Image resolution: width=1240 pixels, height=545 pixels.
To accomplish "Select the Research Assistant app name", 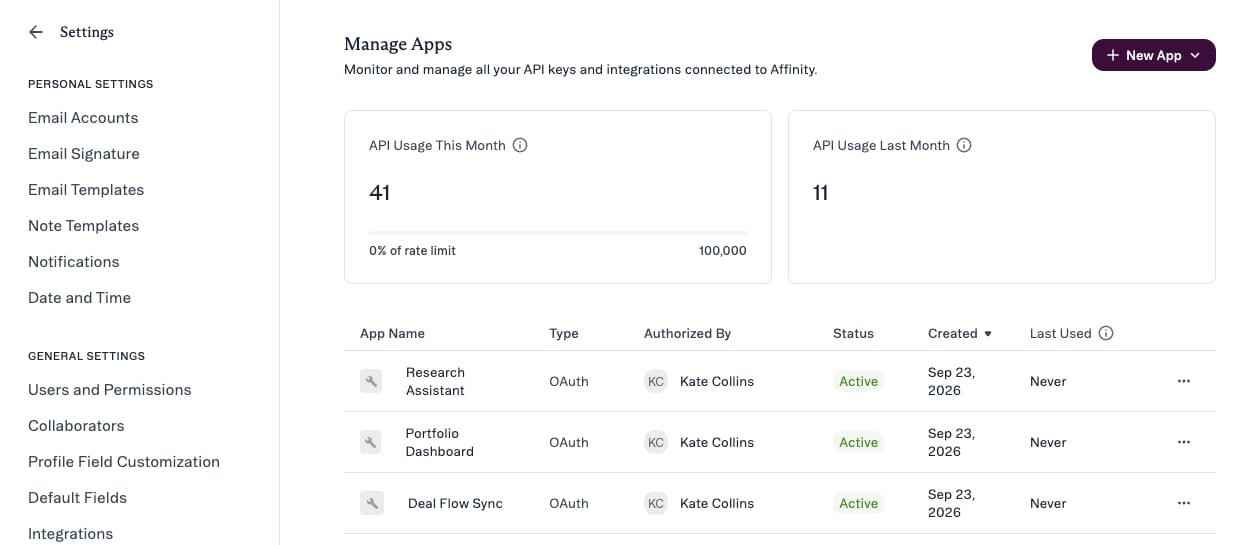I will (x=435, y=381).
